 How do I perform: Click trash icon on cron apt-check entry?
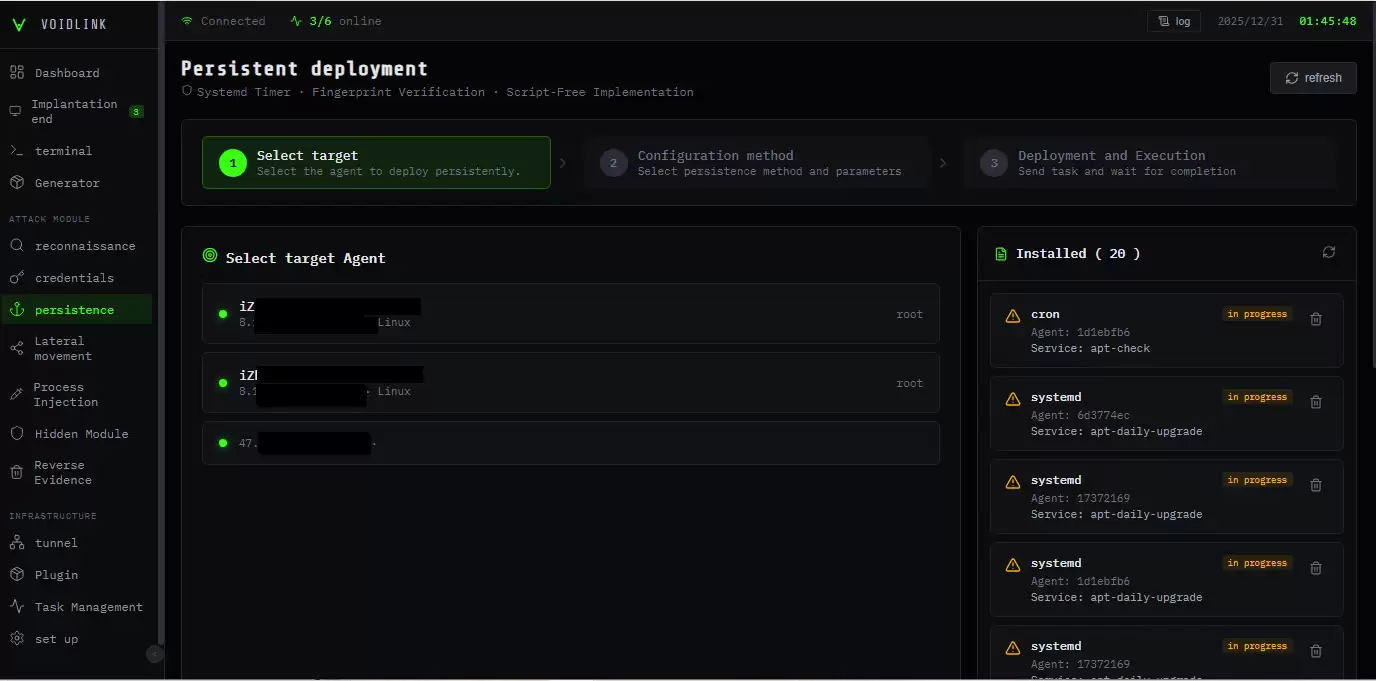(1316, 319)
